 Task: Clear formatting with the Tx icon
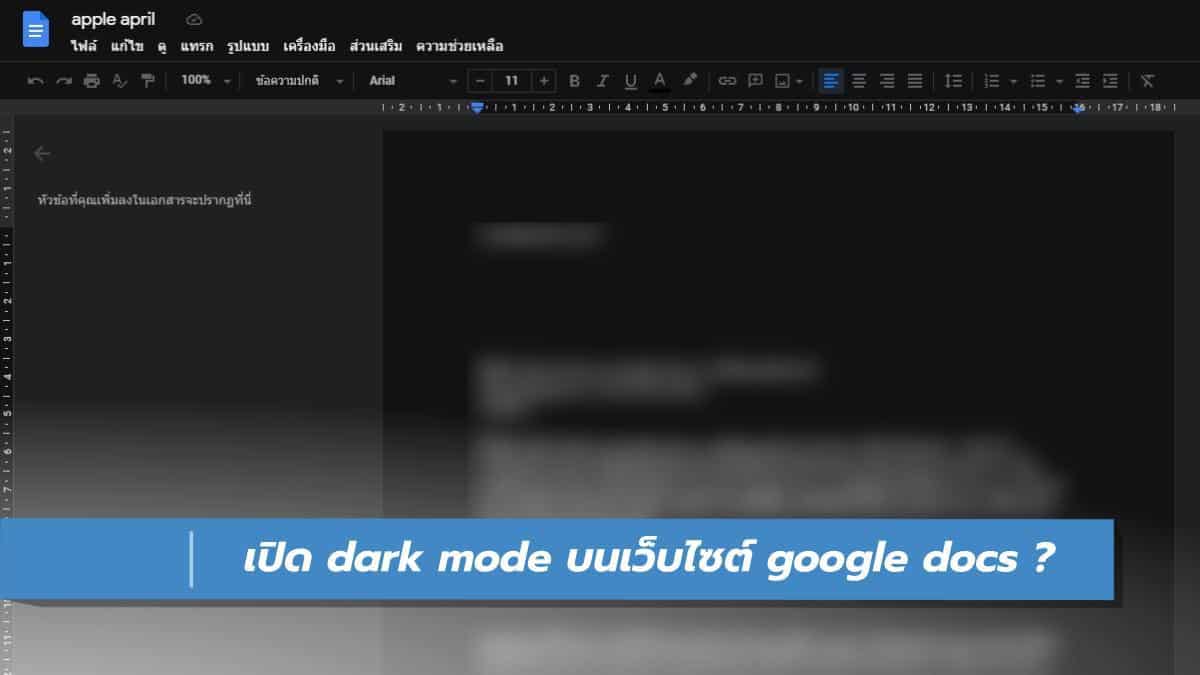(1147, 81)
